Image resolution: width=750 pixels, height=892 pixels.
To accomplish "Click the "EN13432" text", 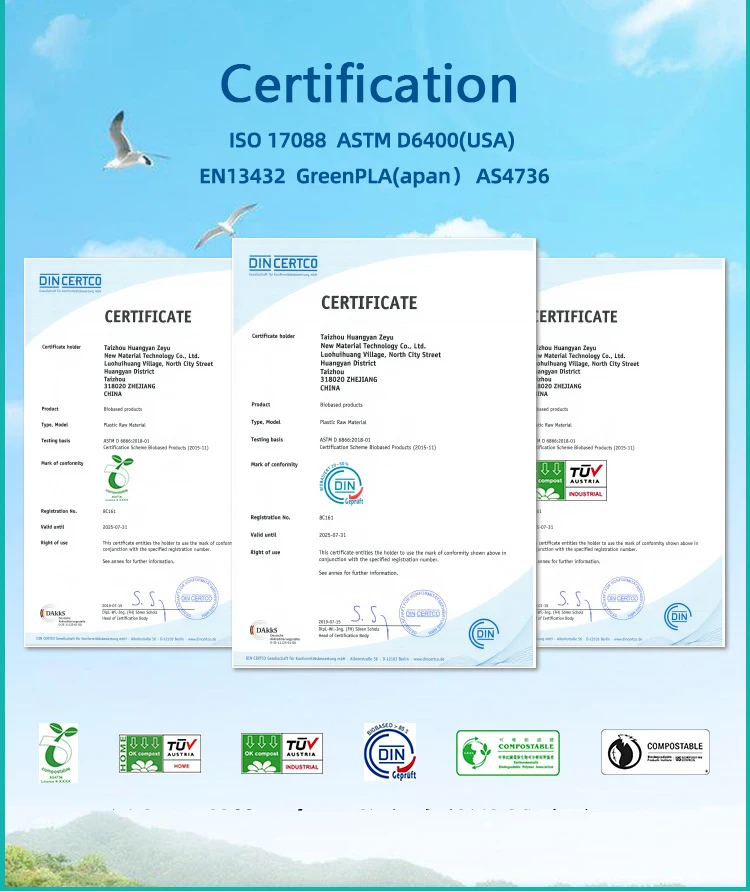I will point(242,176).
